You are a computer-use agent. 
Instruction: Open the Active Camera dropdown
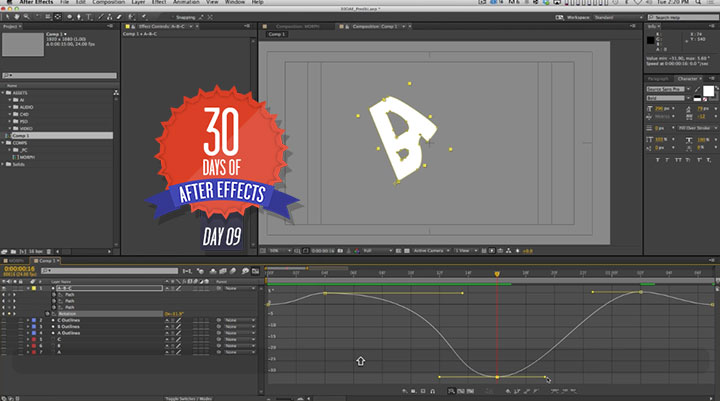click(431, 251)
